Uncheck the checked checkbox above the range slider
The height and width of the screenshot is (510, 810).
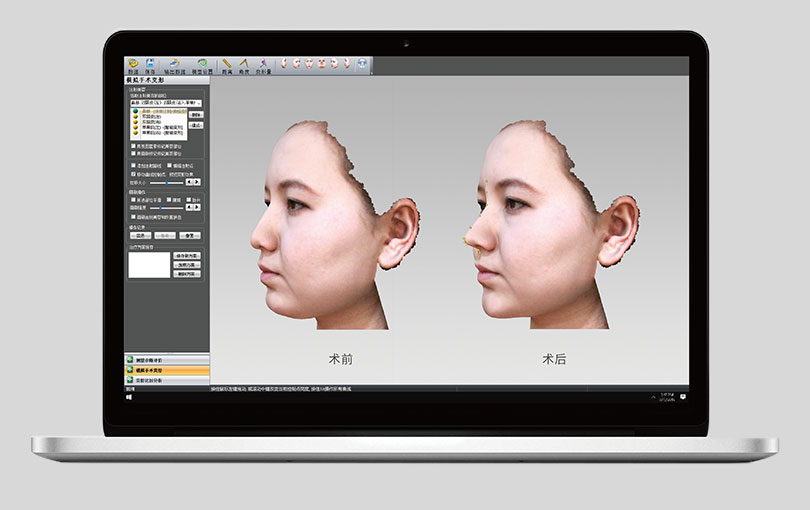(x=135, y=173)
